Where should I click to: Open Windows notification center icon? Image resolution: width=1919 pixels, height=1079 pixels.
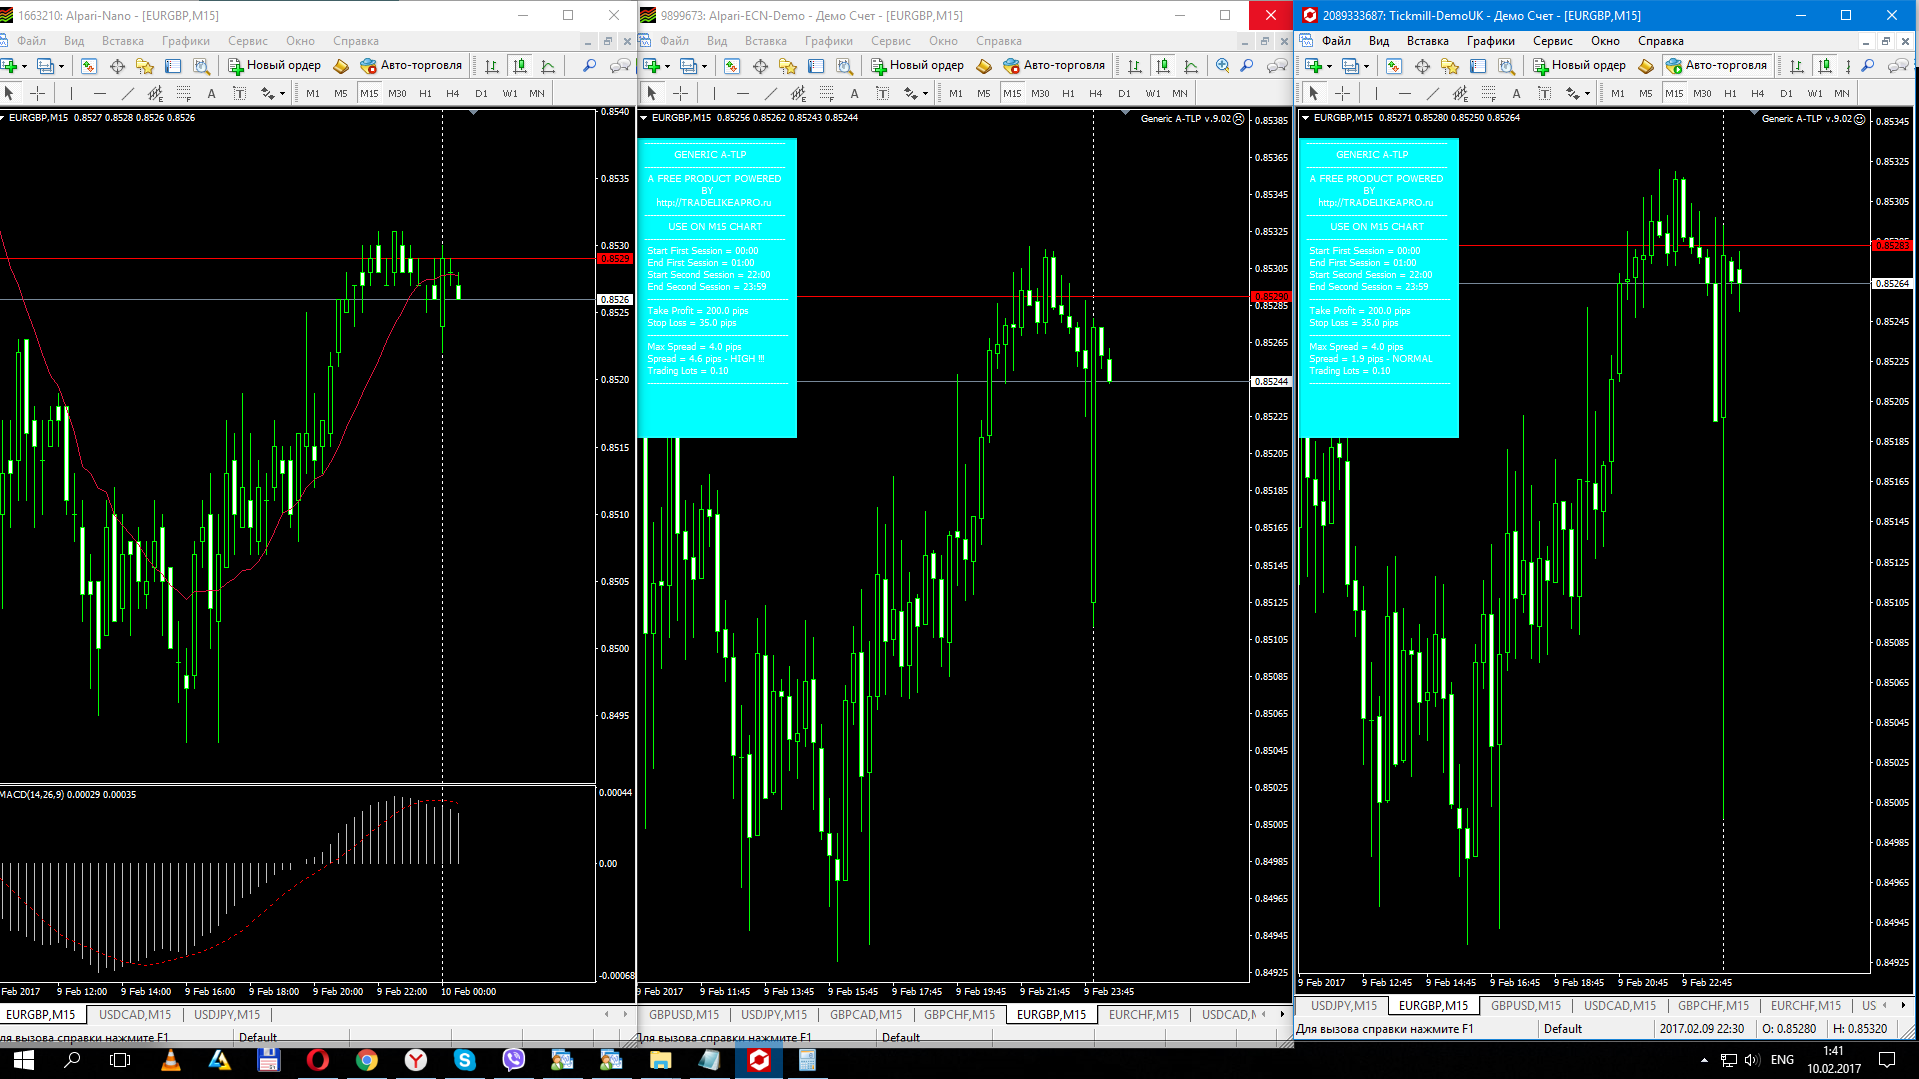[1887, 1060]
